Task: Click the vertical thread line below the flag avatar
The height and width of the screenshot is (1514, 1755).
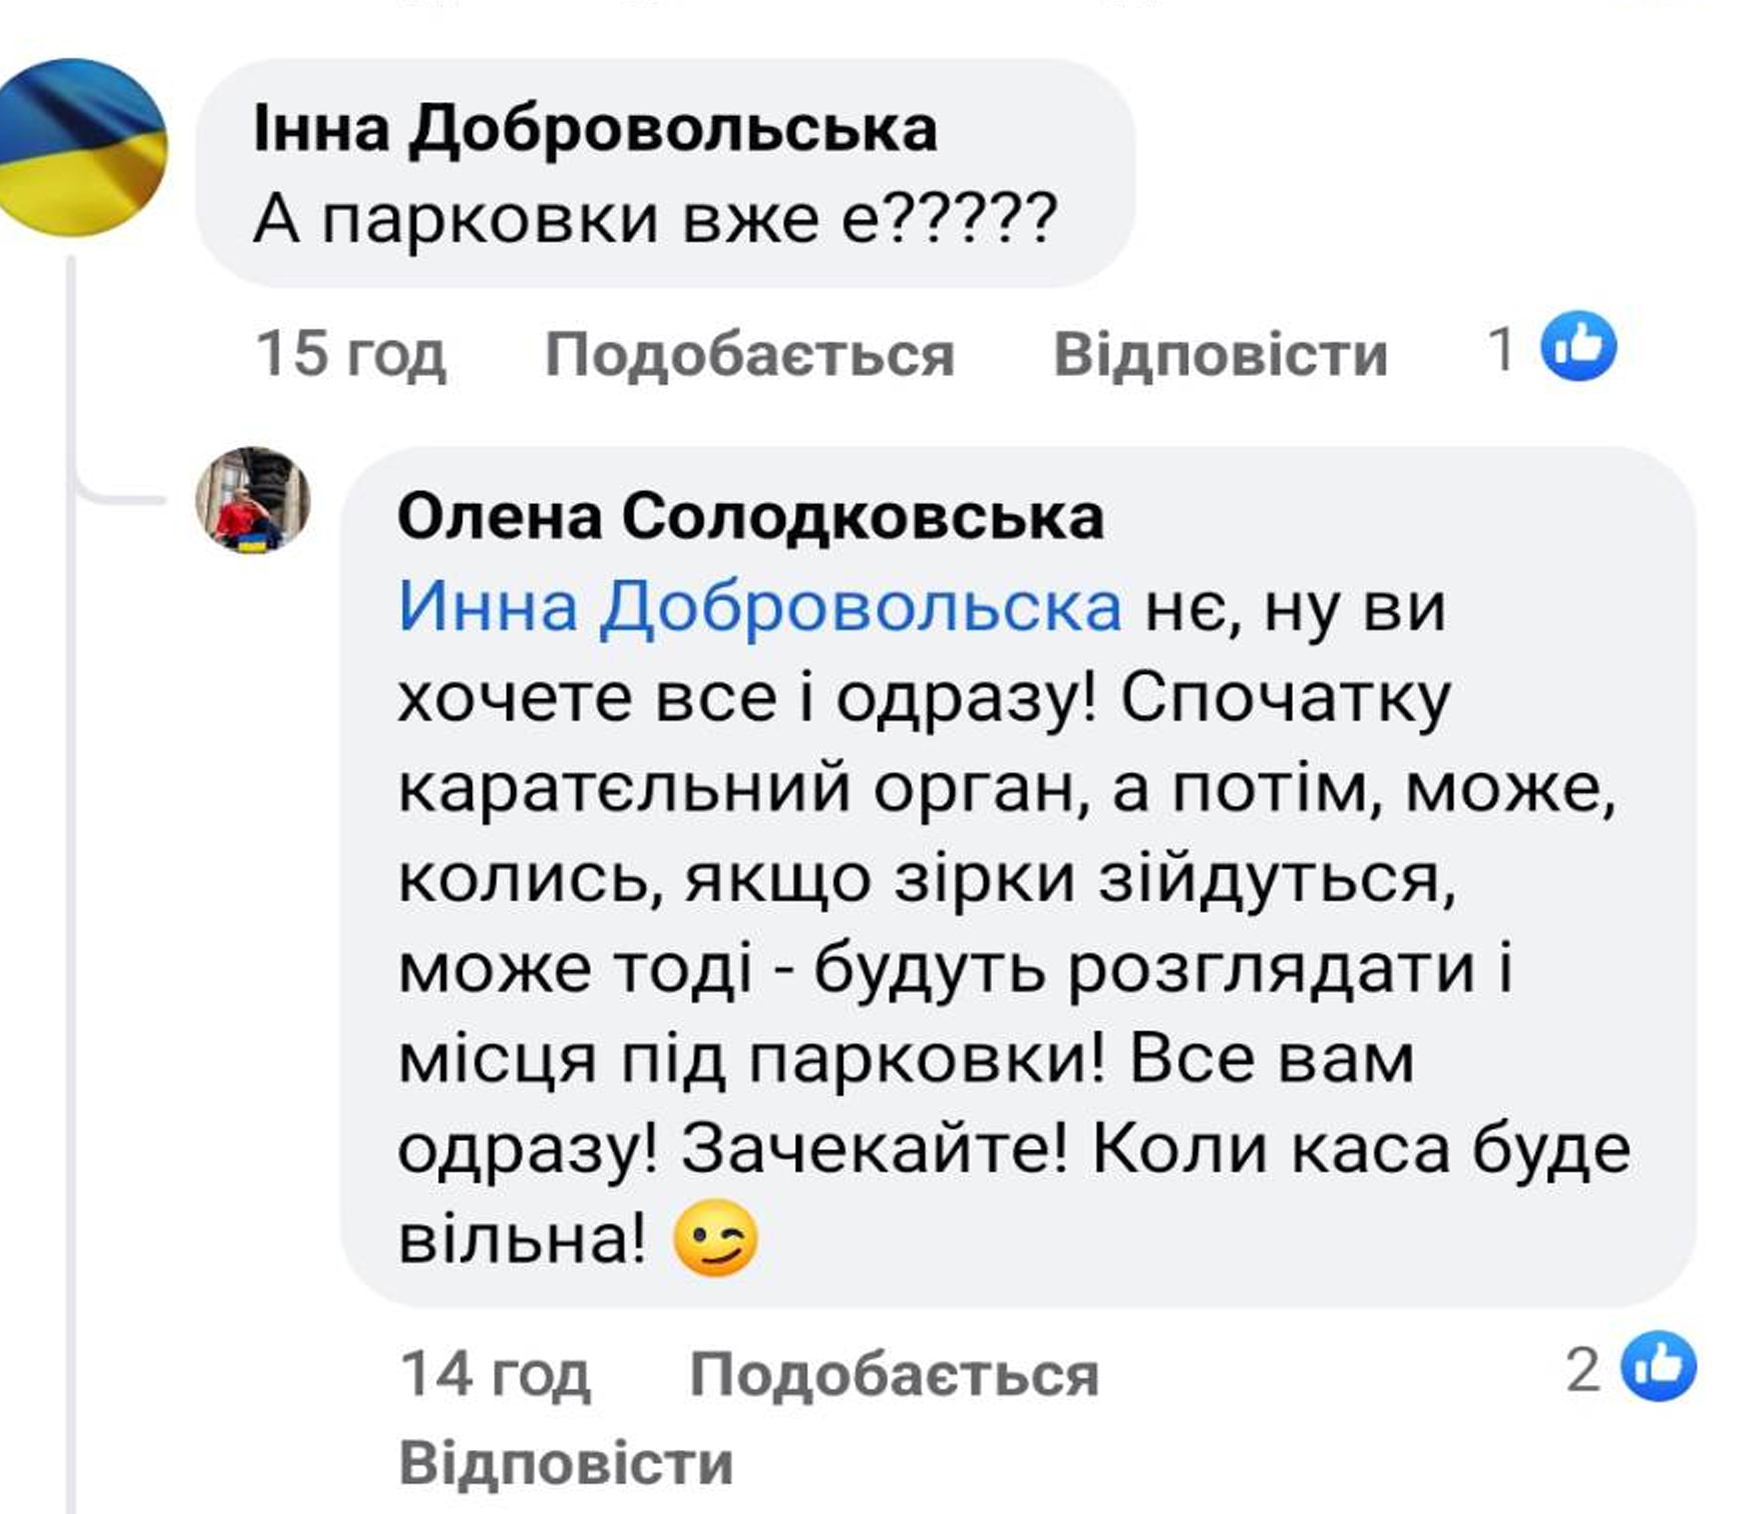Action: point(71,900)
